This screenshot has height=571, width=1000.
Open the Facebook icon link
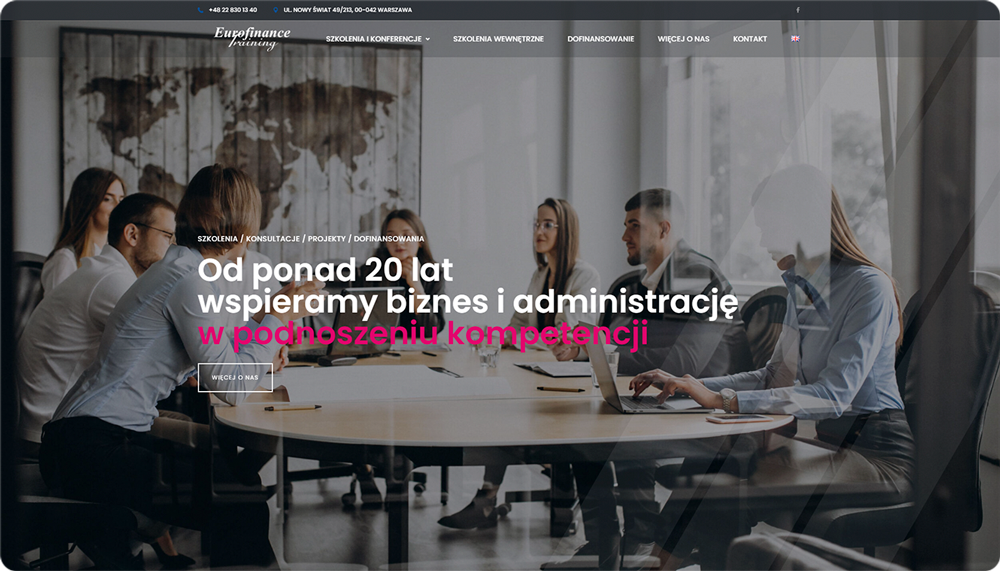[798, 10]
